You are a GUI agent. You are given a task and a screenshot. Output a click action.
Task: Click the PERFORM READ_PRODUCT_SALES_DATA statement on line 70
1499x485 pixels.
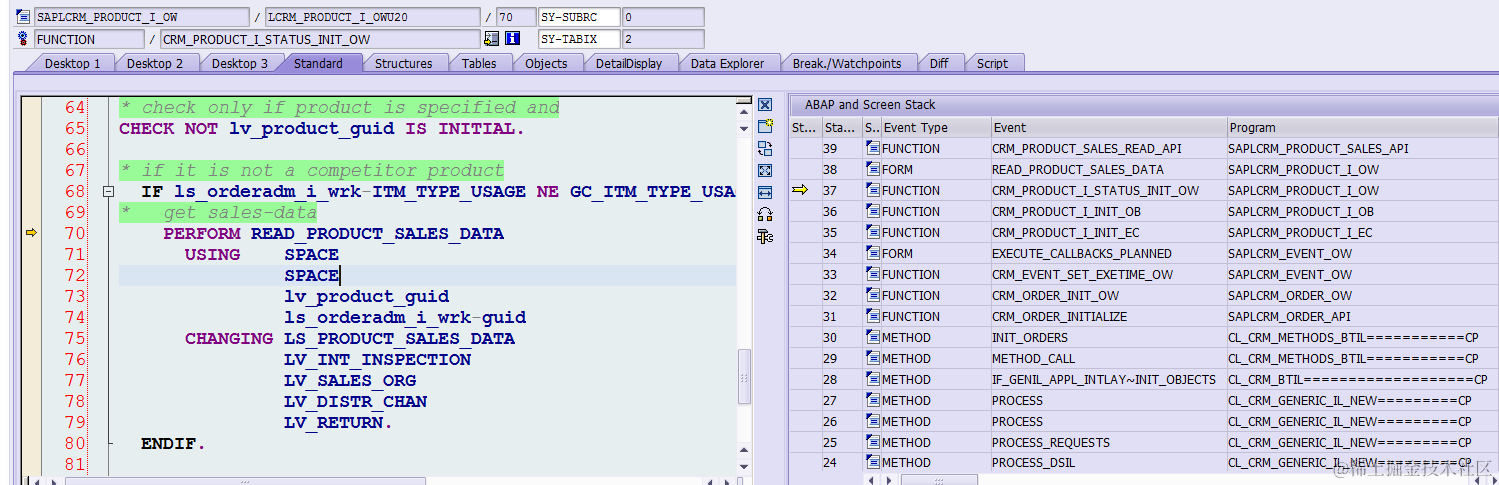point(334,234)
